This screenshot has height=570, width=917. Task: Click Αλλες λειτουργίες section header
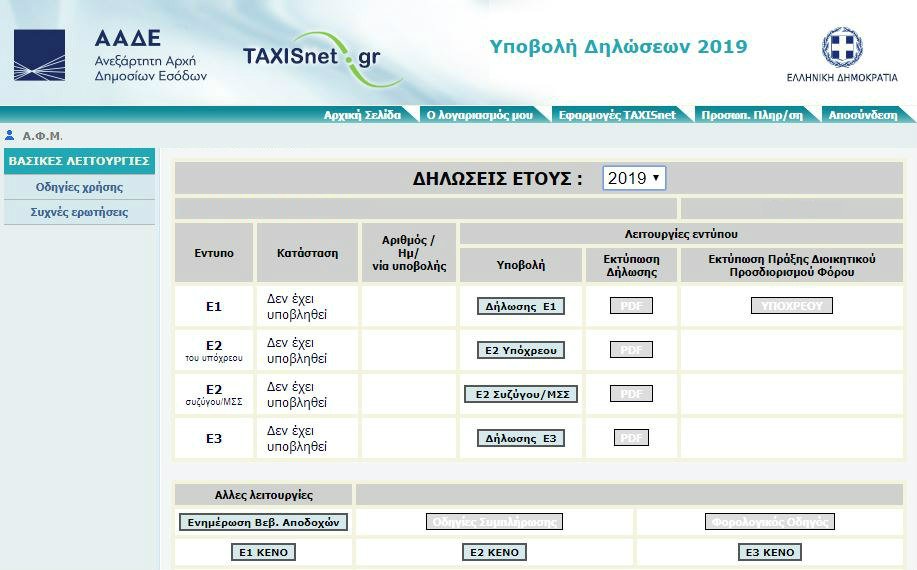263,495
